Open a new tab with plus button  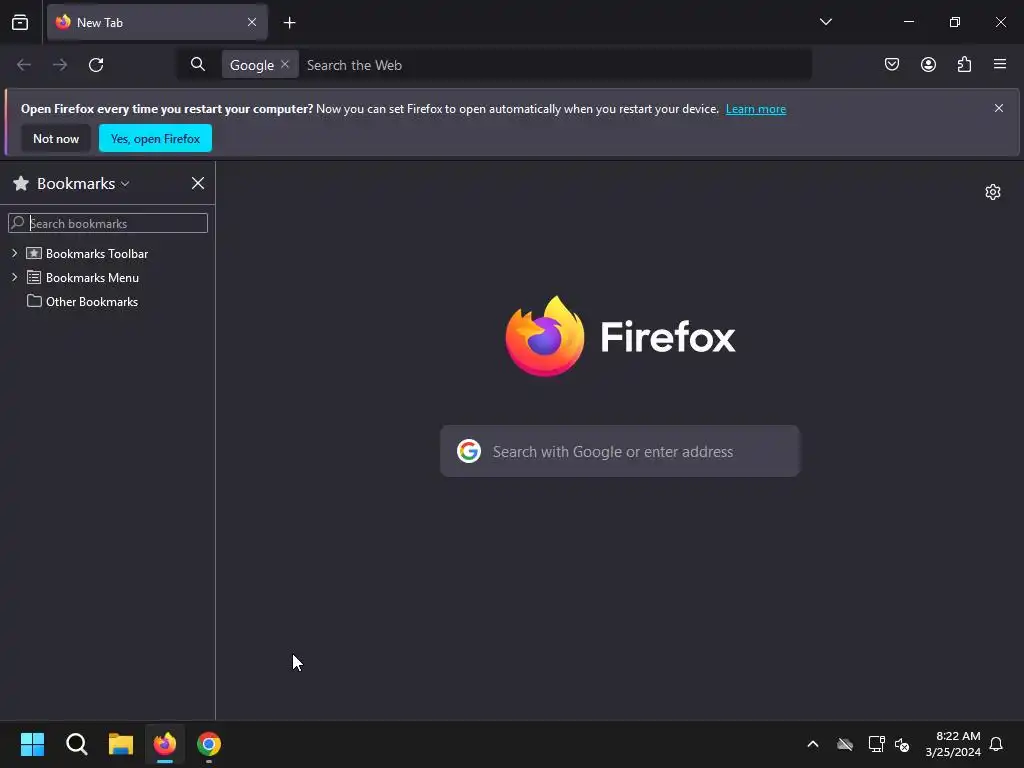[289, 23]
